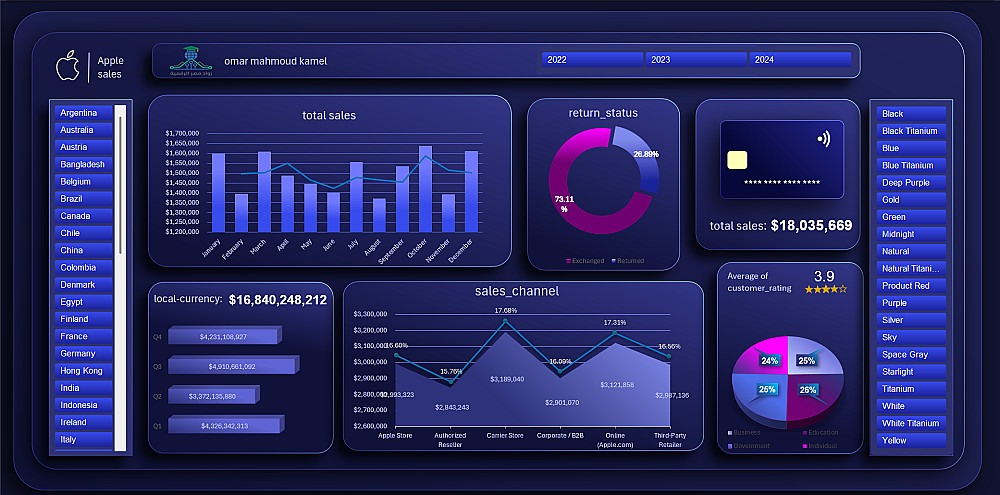
Task: Click the Apple logo icon
Action: point(68,67)
